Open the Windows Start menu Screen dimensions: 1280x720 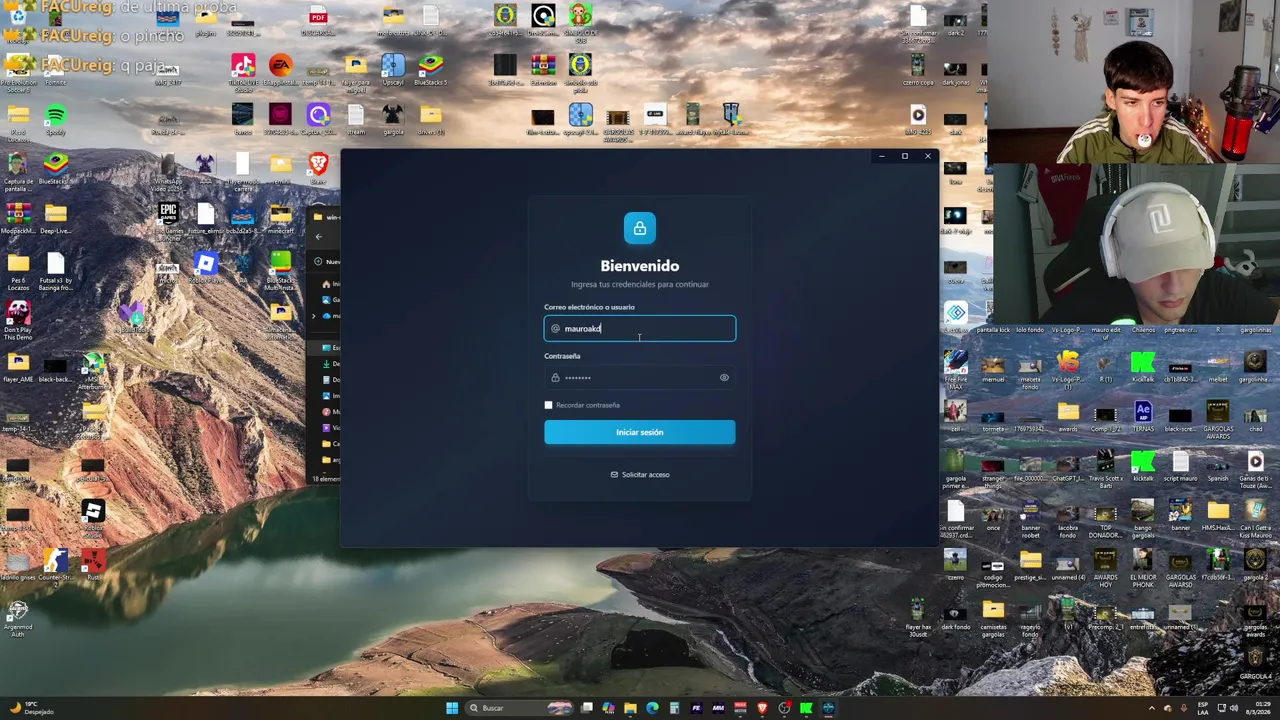[x=452, y=708]
